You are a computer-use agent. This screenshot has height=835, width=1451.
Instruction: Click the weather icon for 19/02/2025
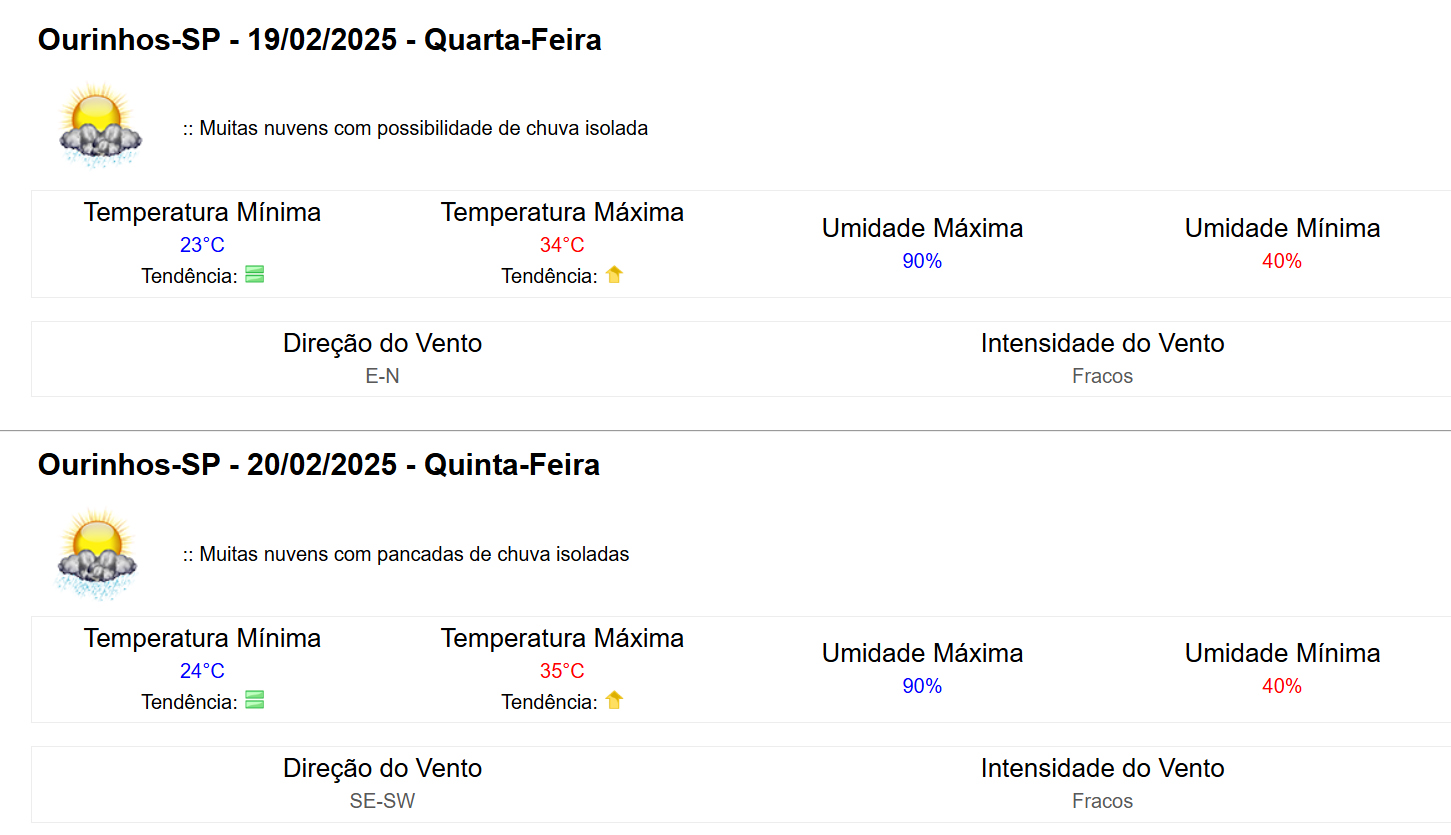(x=99, y=126)
